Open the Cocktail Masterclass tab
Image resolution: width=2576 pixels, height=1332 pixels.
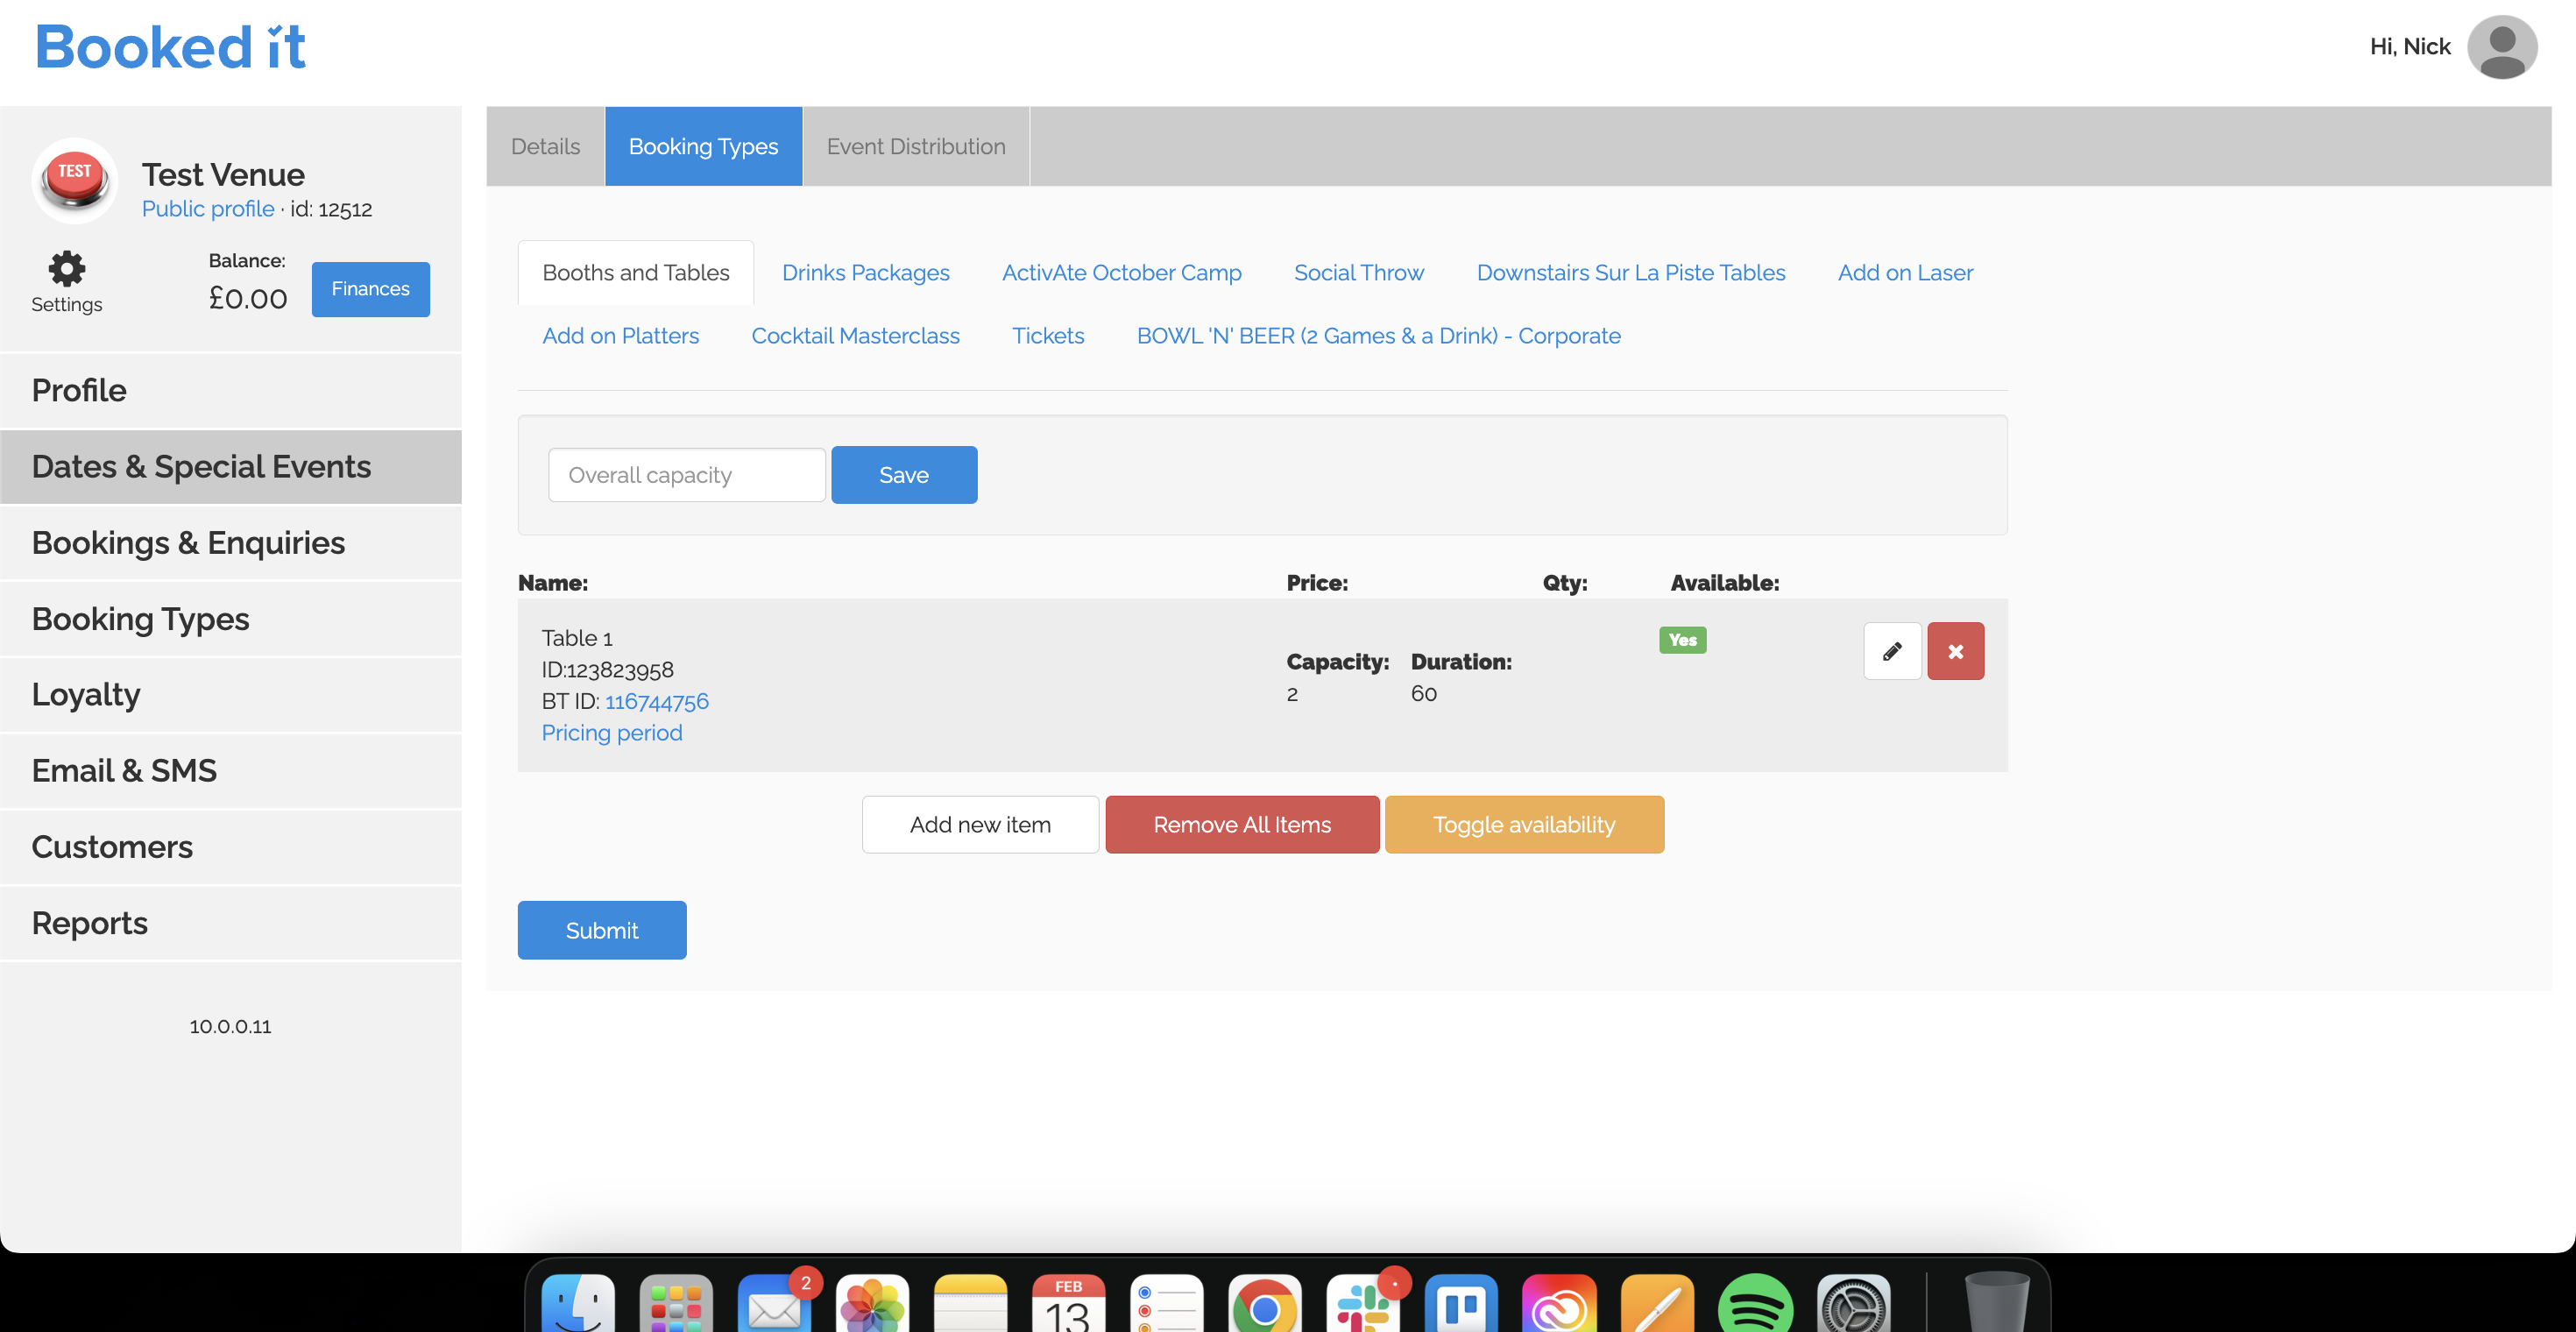(855, 336)
